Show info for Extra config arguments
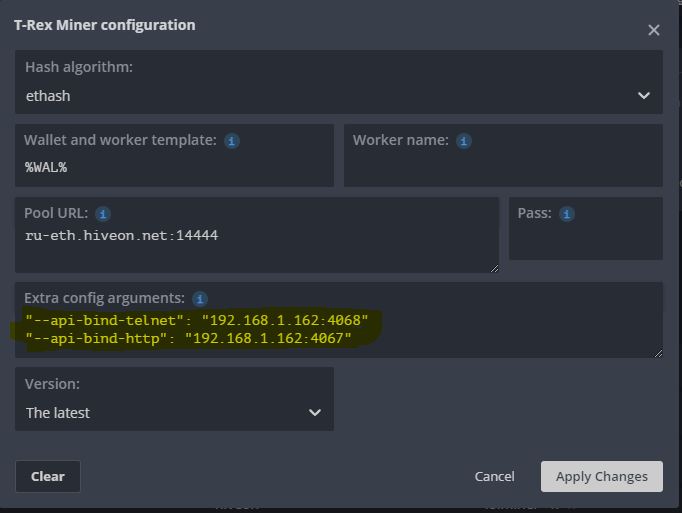Viewport: 682px width, 513px height. click(200, 299)
